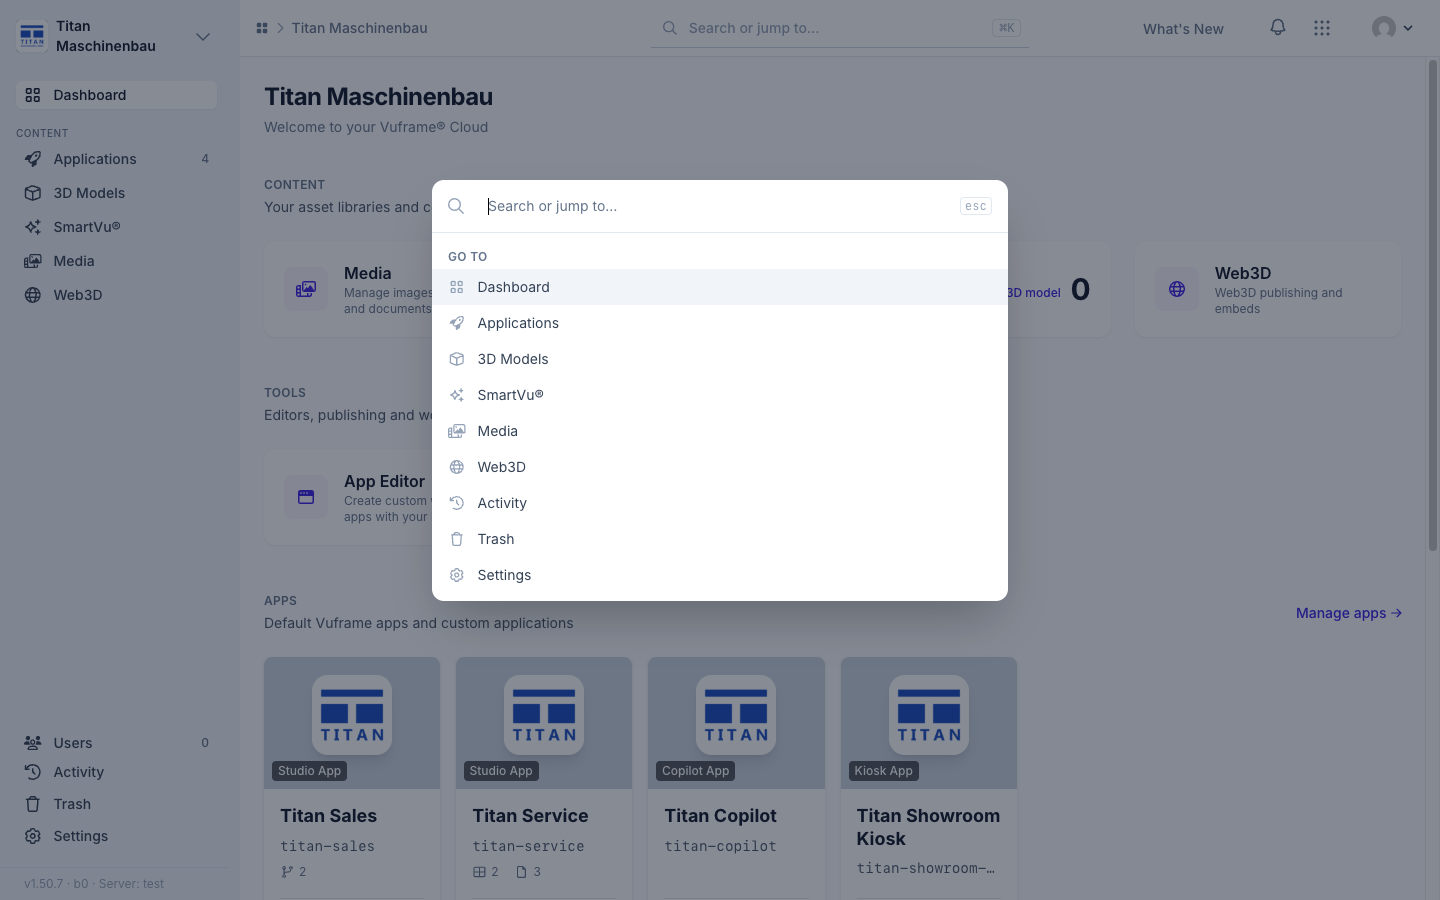Screen dimensions: 1440x900
Task: Dismiss palette using the esc badge
Action: 975,206
